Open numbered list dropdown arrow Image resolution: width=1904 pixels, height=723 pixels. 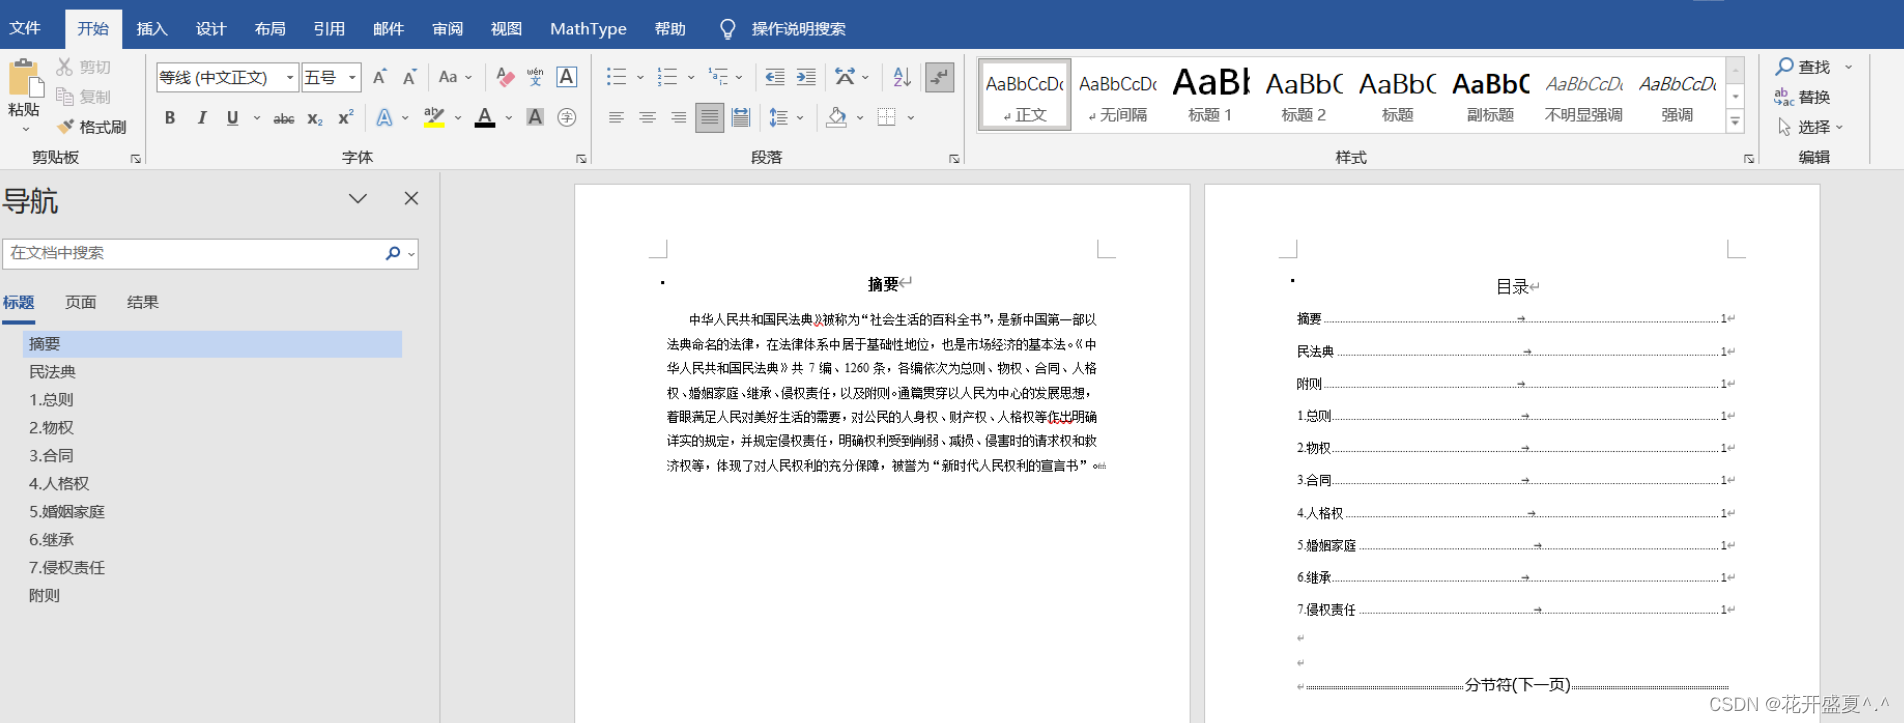pyautogui.click(x=691, y=77)
